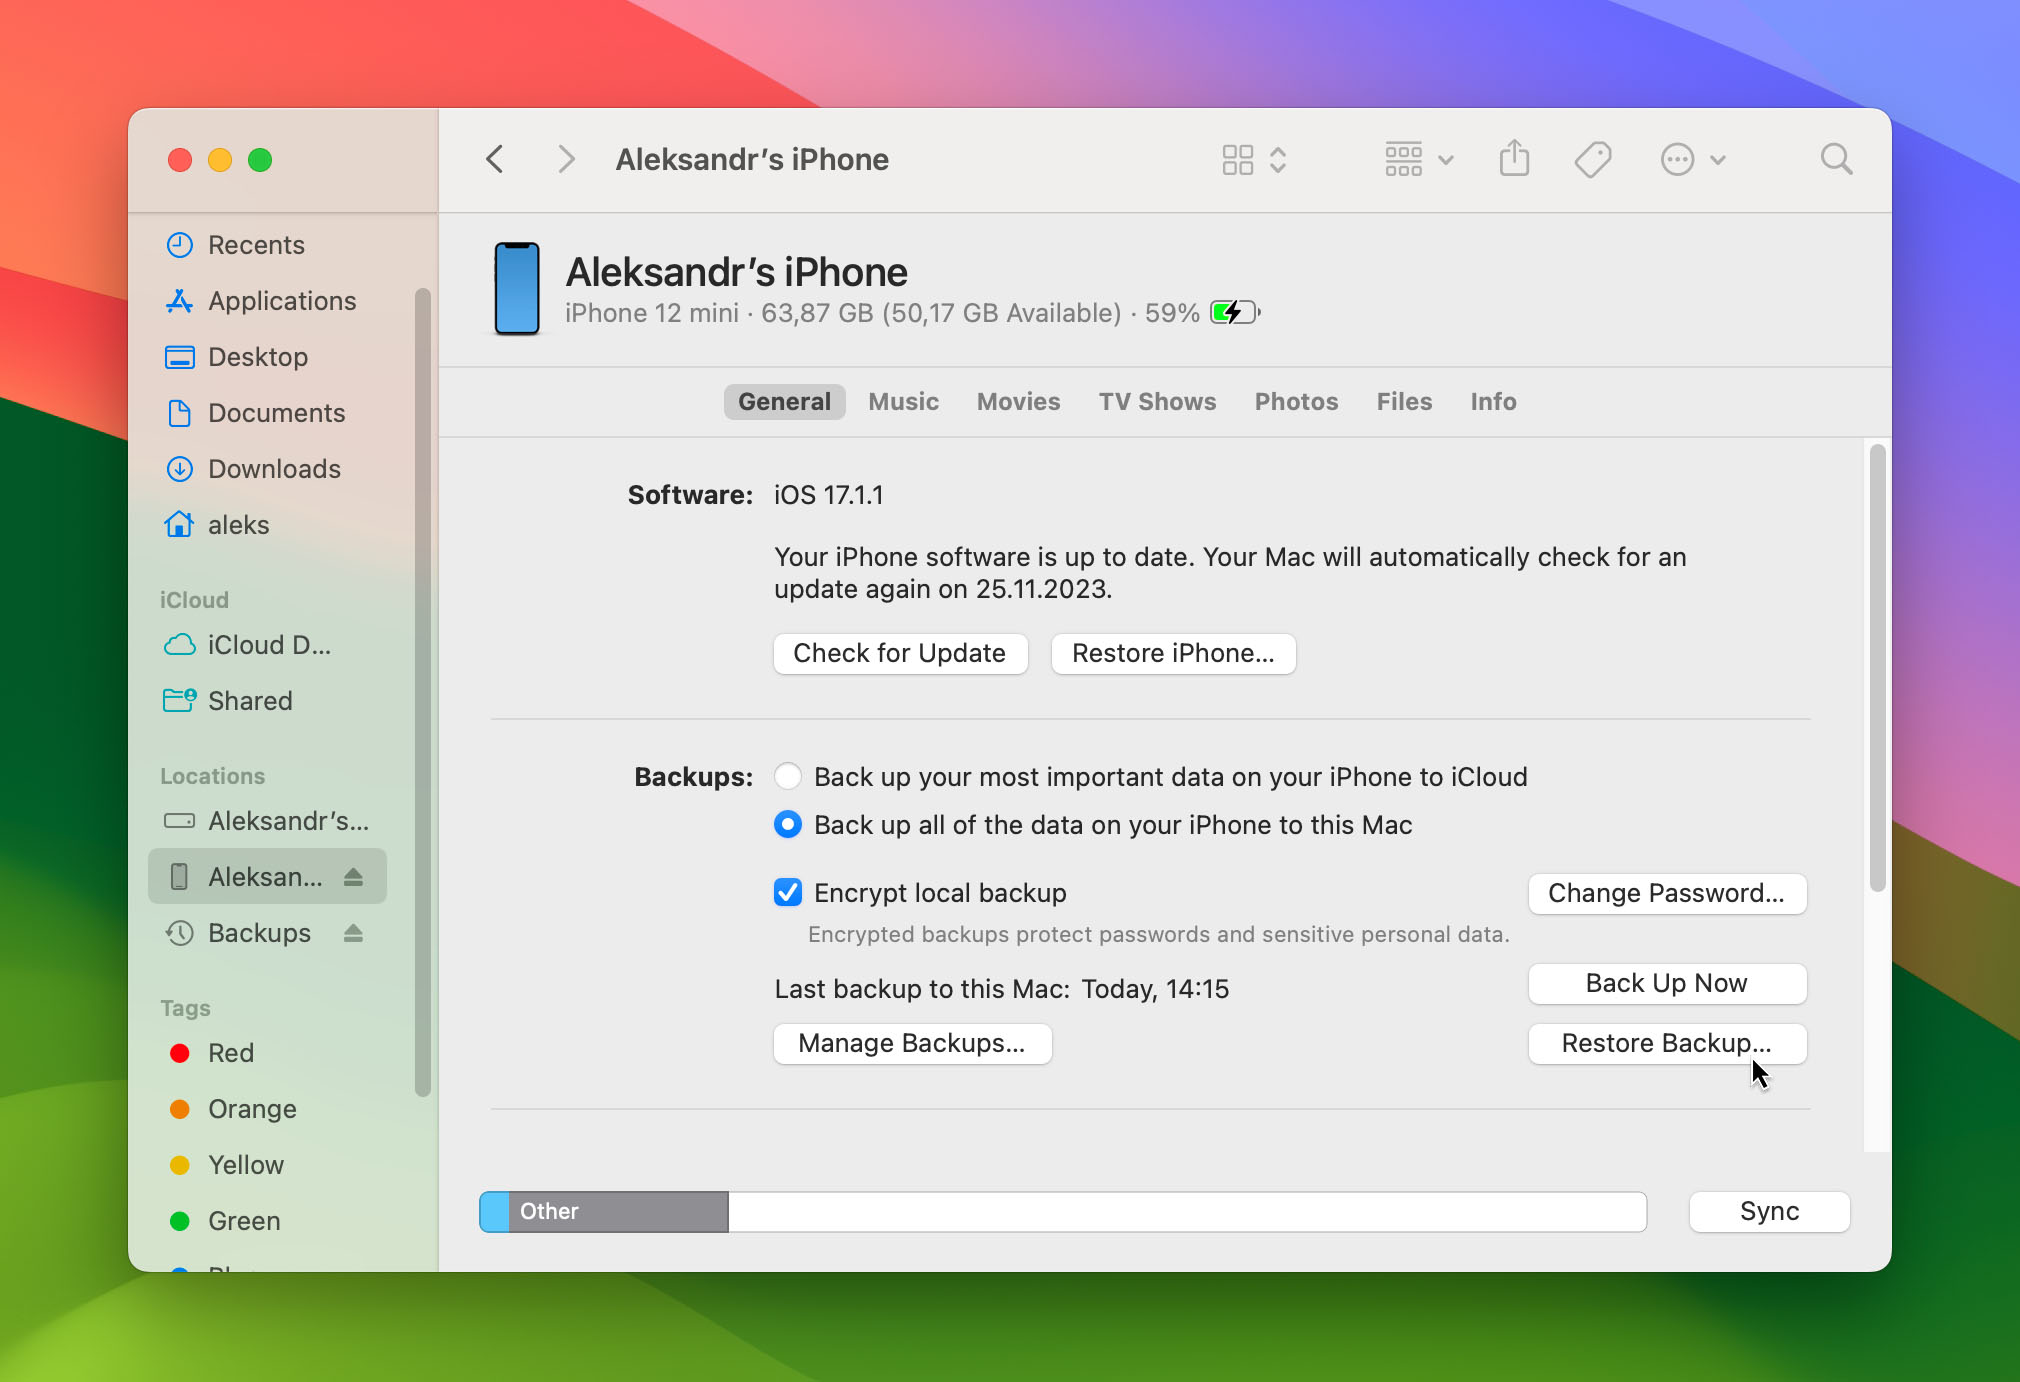This screenshot has height=1382, width=2020.
Task: Switch view using the icon grid button
Action: point(1238,160)
